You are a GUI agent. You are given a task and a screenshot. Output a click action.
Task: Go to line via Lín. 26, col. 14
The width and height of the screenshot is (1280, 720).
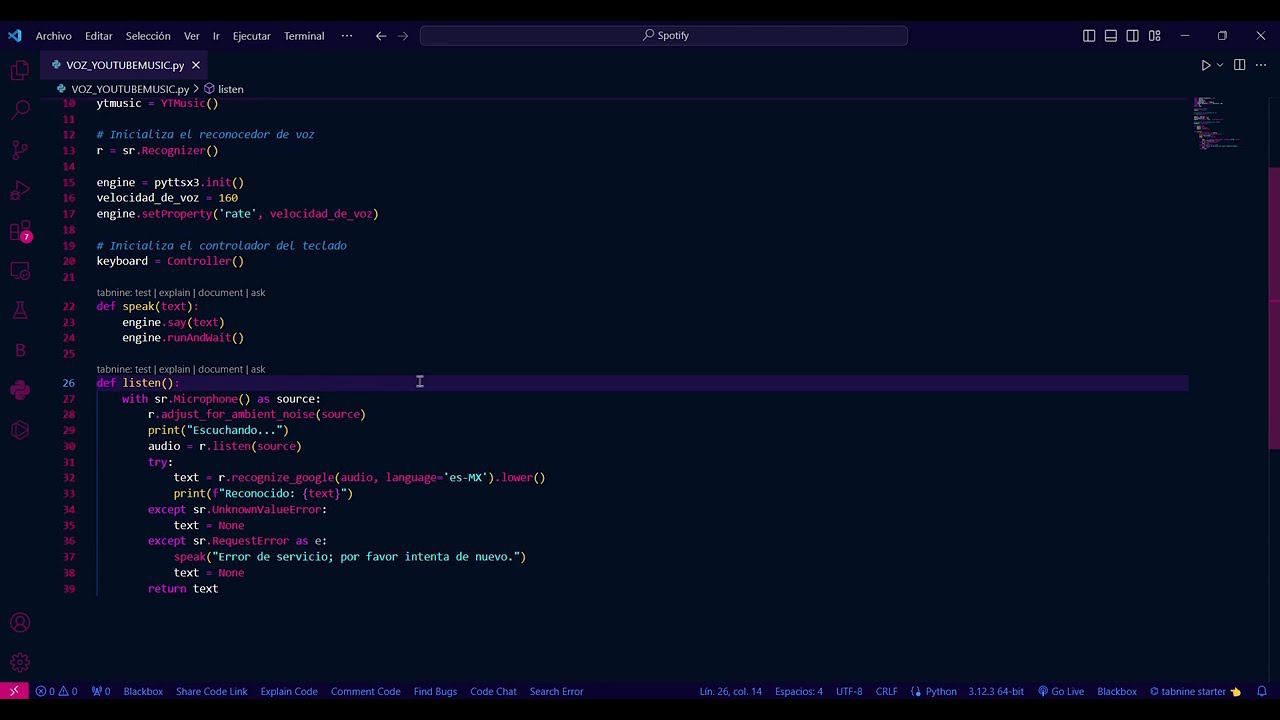point(730,691)
